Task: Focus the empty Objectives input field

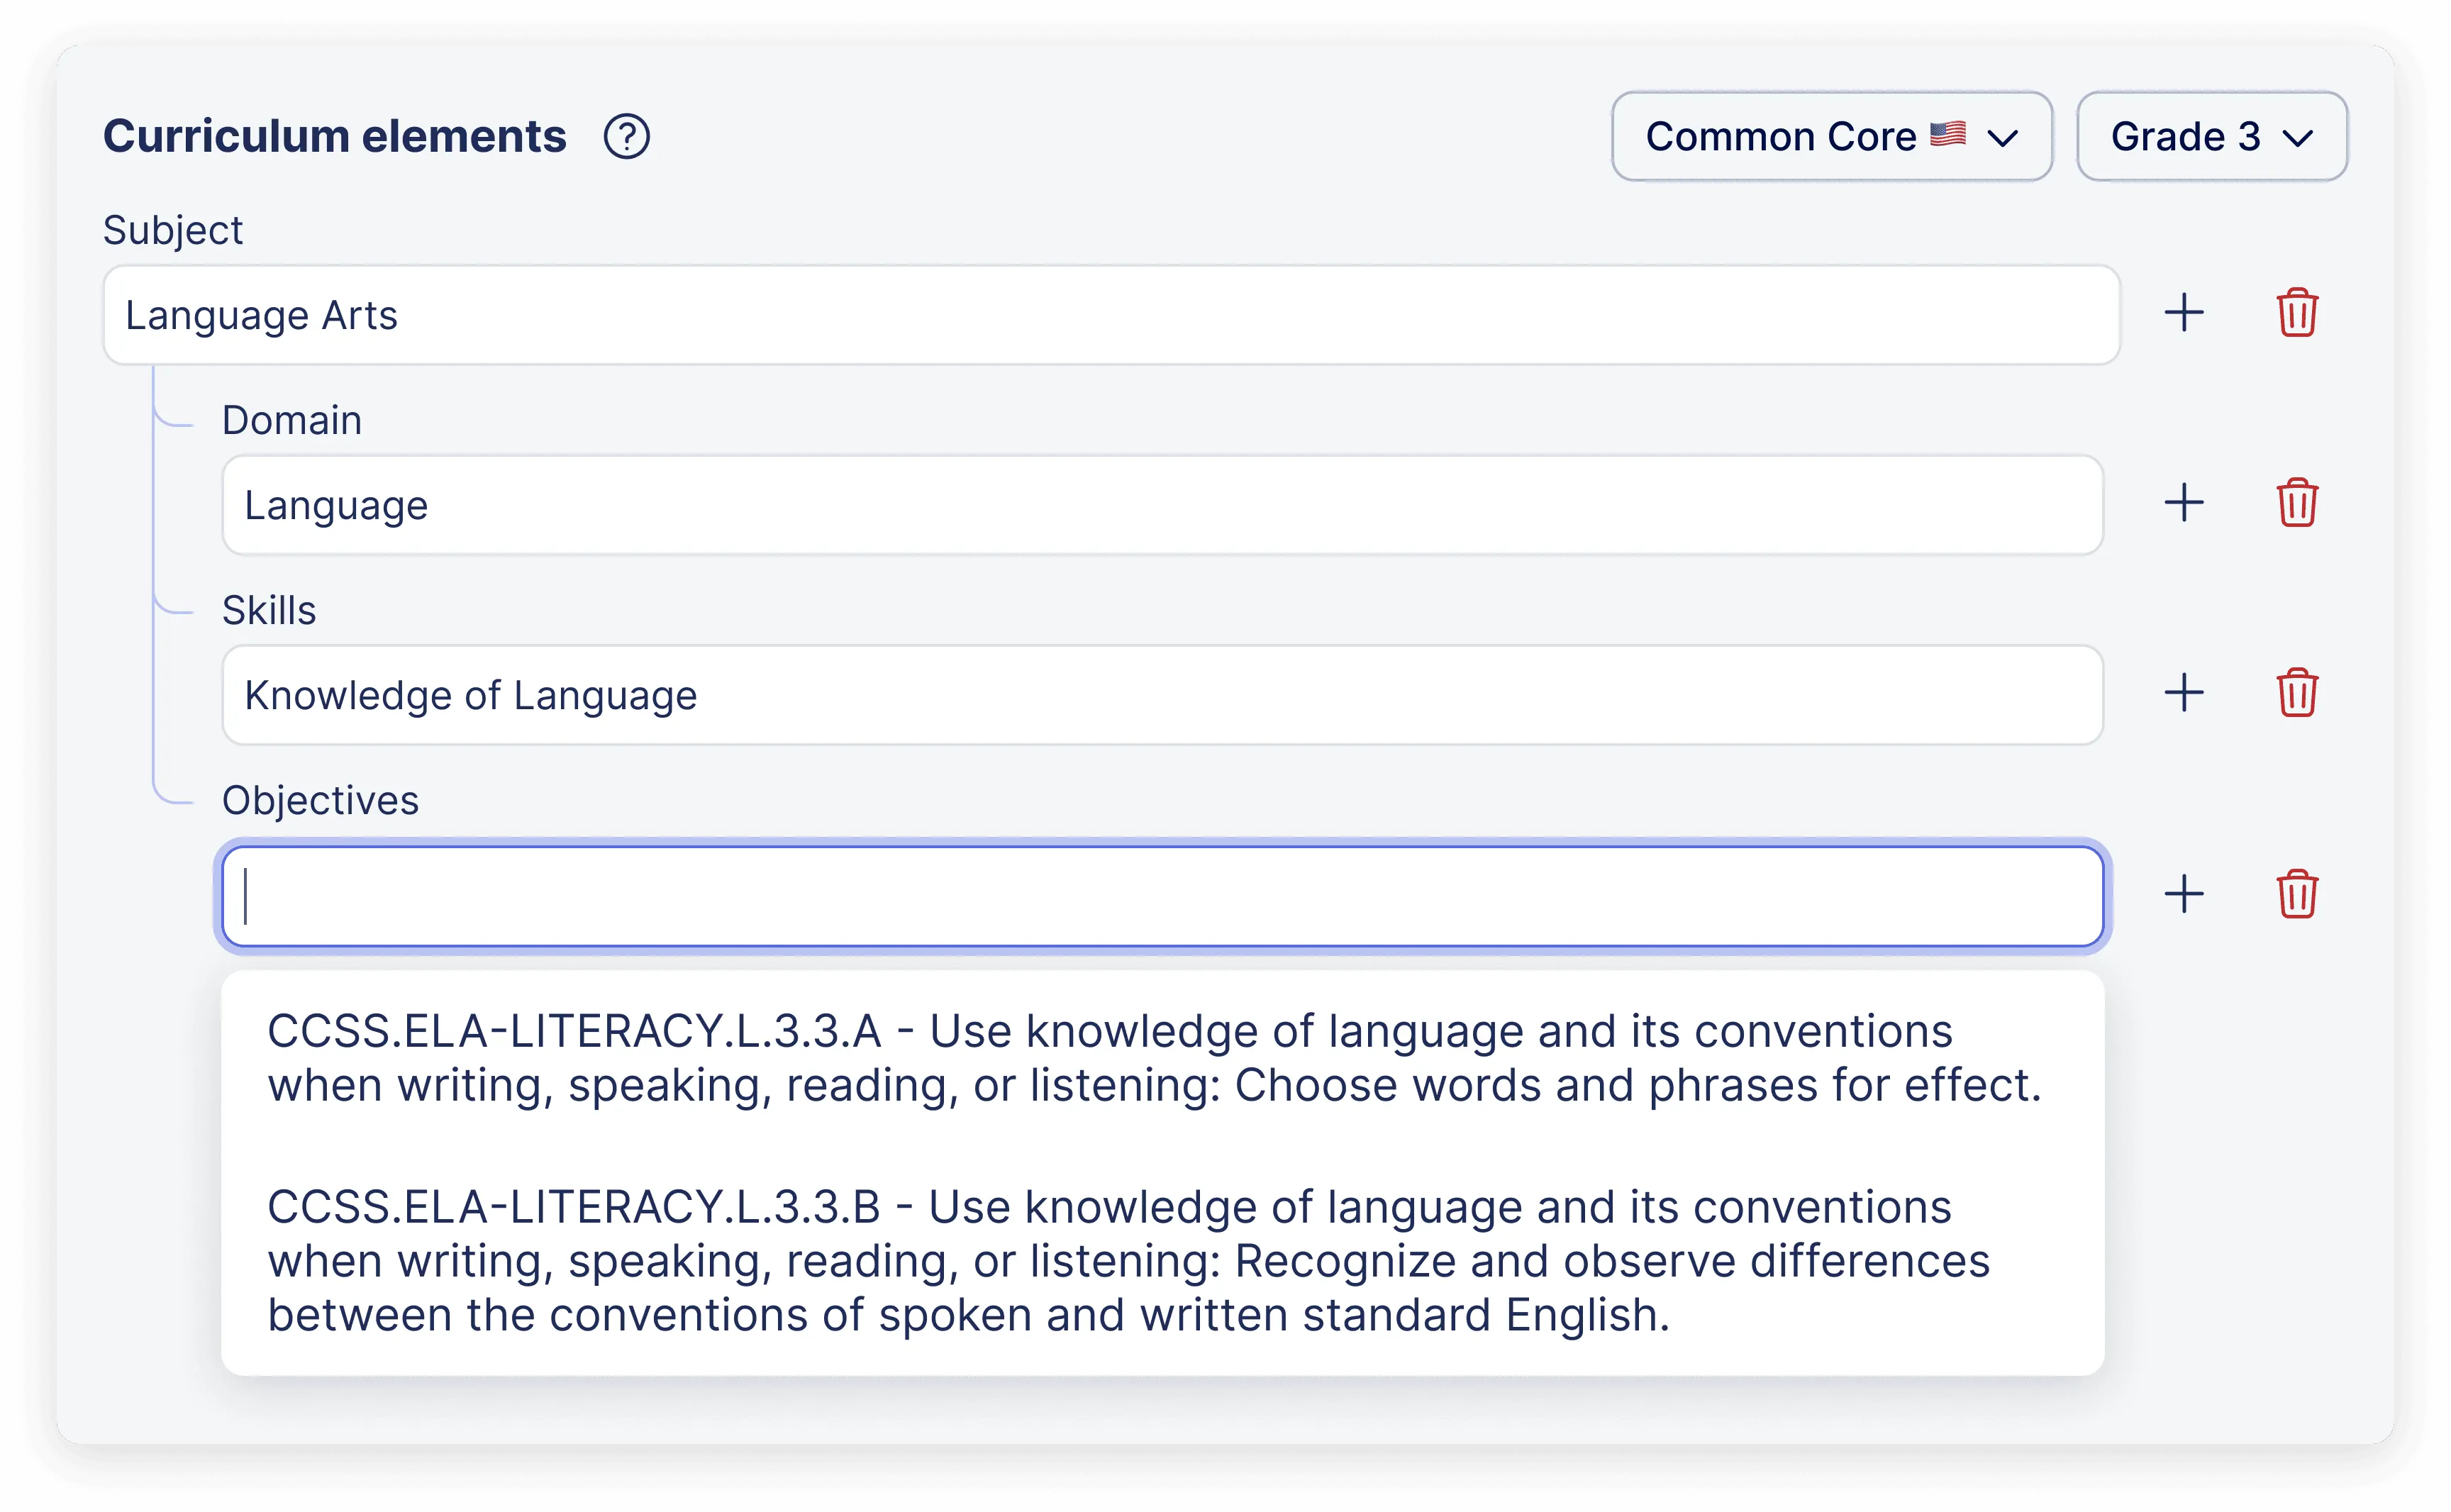Action: pos(1162,896)
